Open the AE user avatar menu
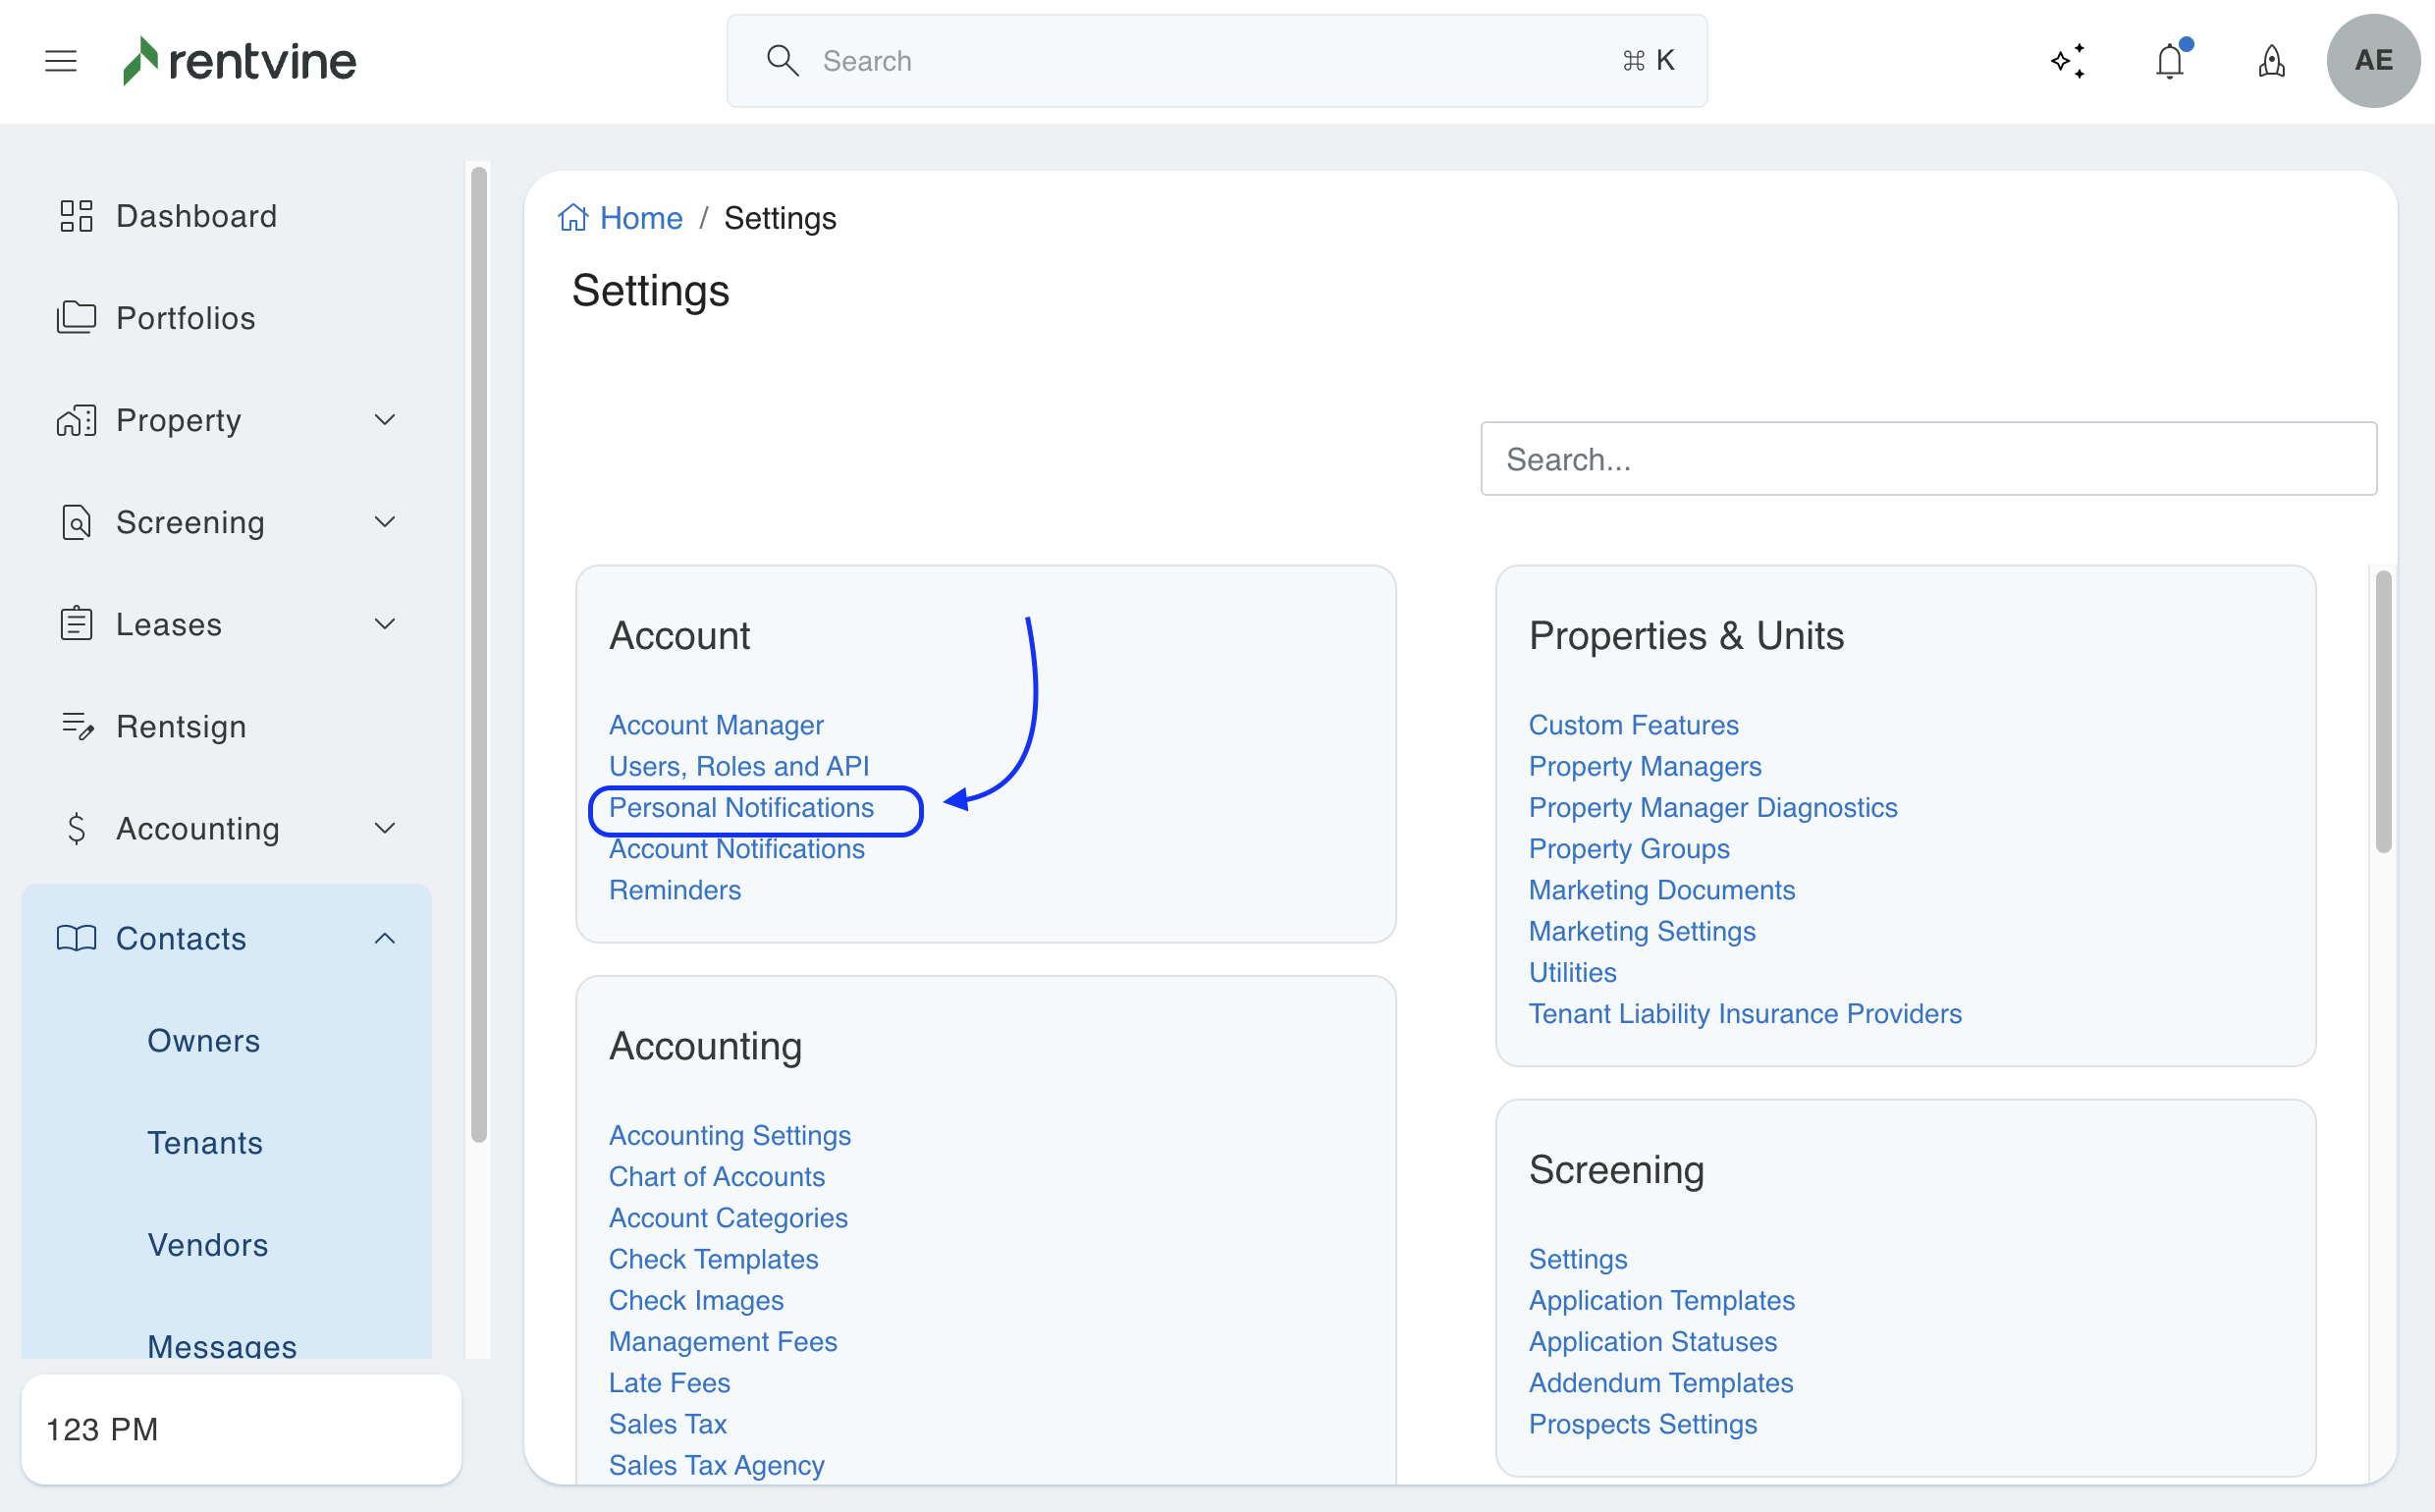The image size is (2435, 1512). (2373, 61)
